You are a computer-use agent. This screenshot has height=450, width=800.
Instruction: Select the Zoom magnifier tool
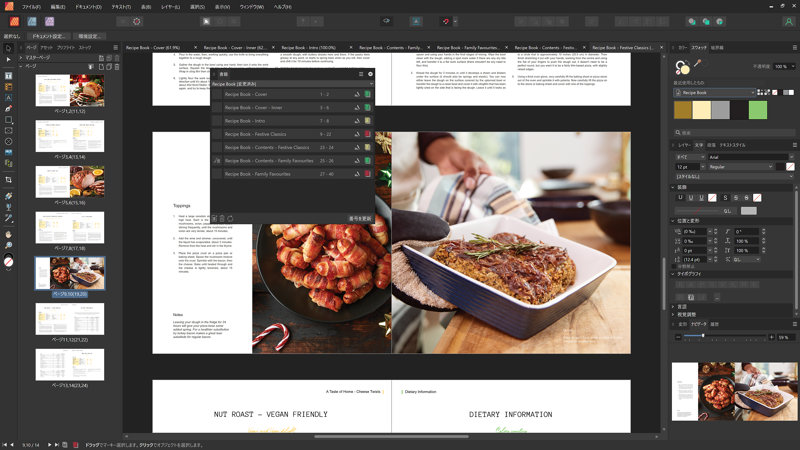click(8, 245)
